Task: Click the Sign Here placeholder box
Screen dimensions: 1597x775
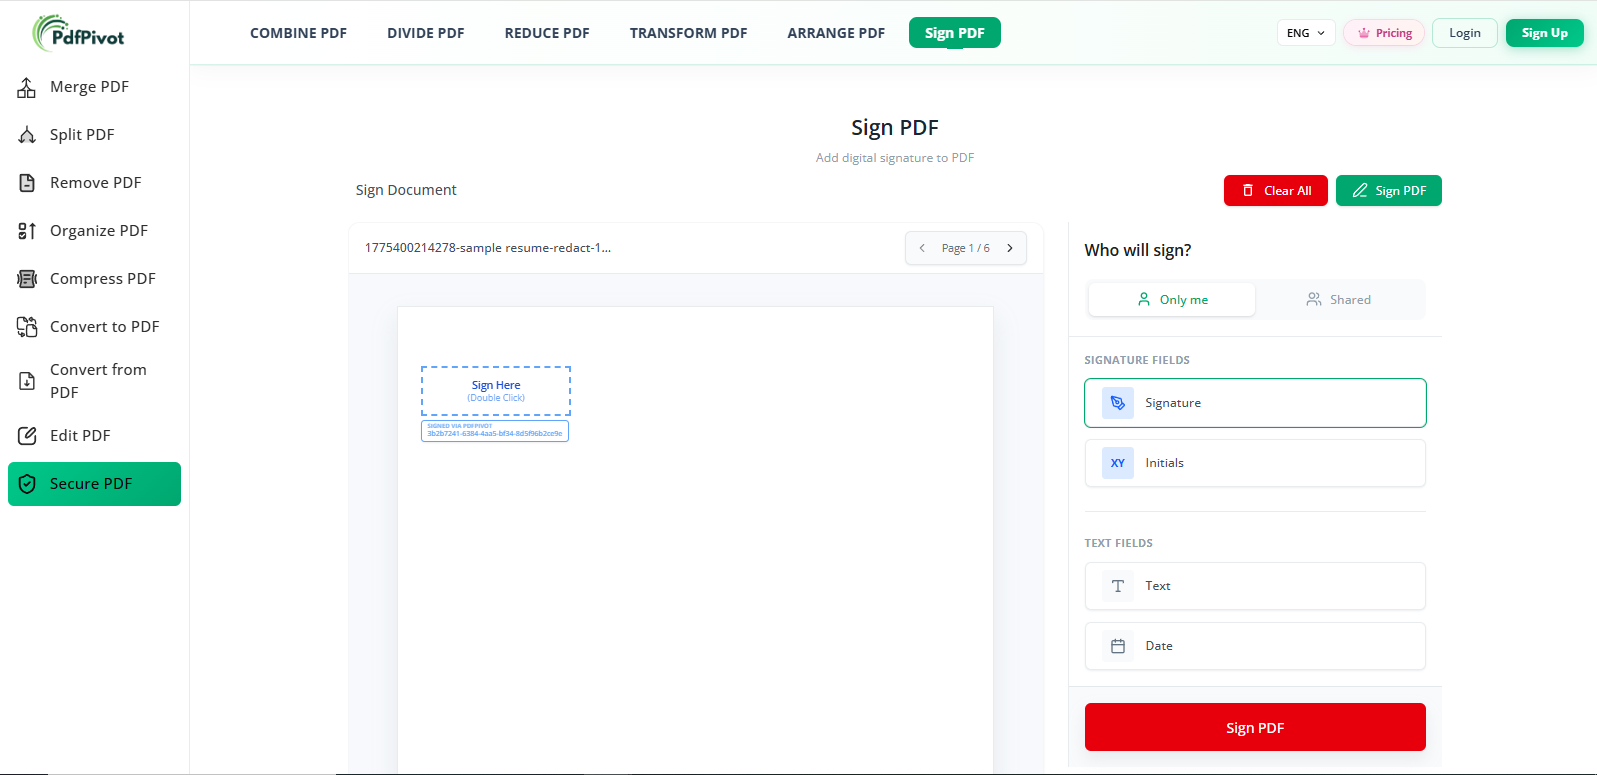Action: click(496, 390)
